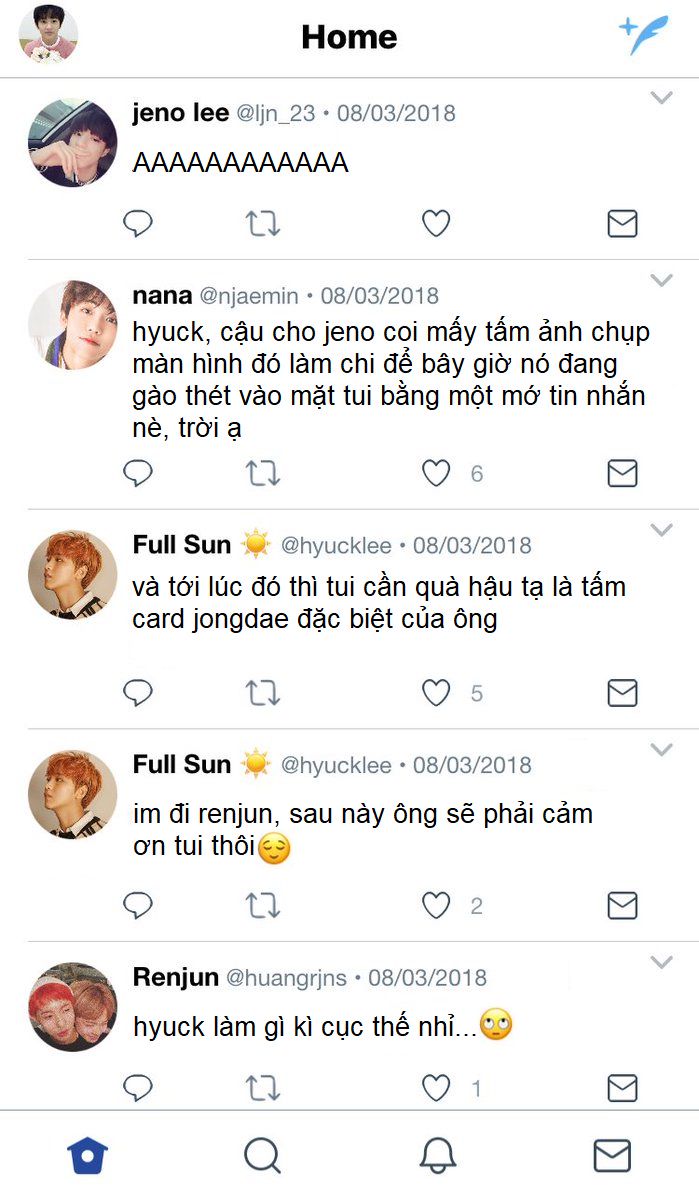Open nana's profile name link
699x1200 pixels.
[x=162, y=296]
